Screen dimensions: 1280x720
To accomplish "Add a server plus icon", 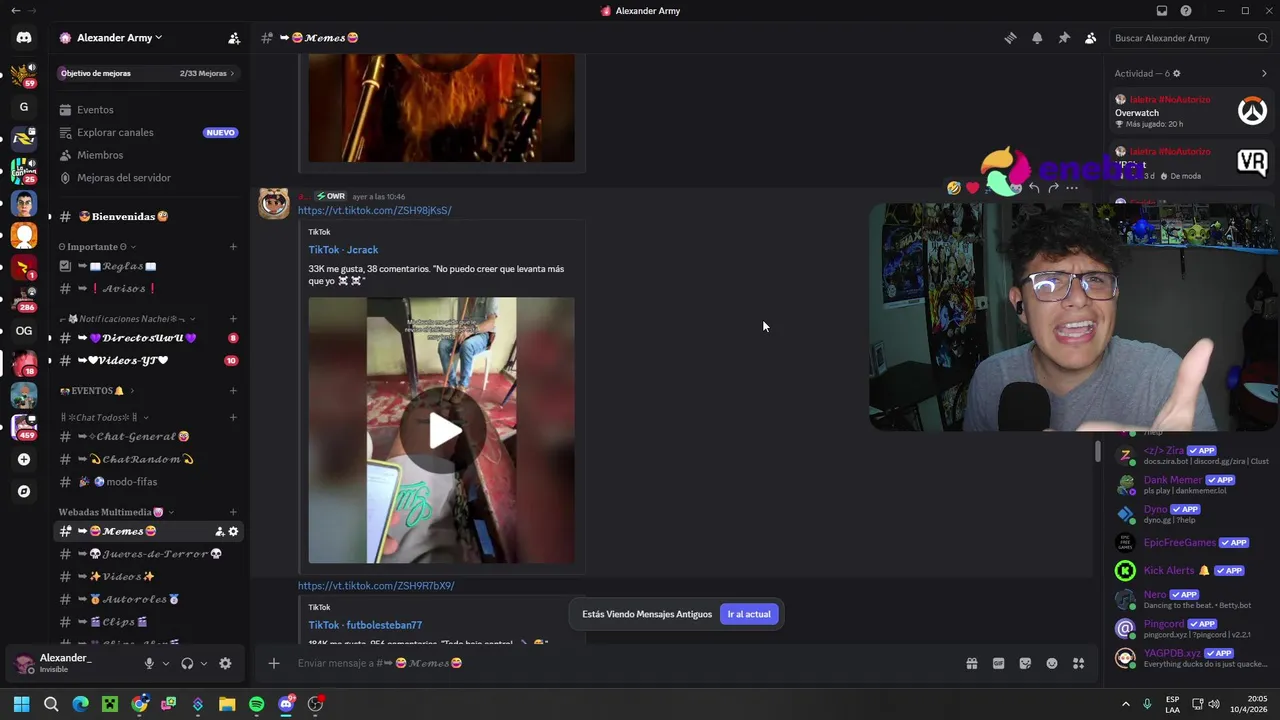I will click(x=24, y=459).
